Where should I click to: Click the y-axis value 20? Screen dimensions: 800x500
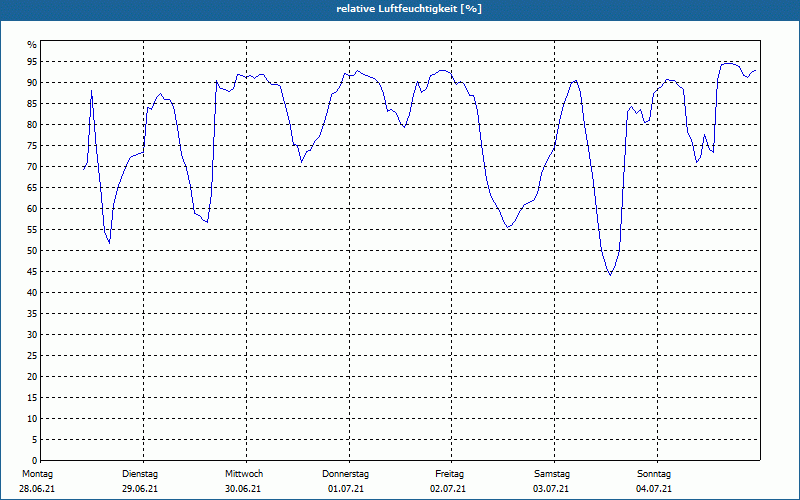pos(32,377)
